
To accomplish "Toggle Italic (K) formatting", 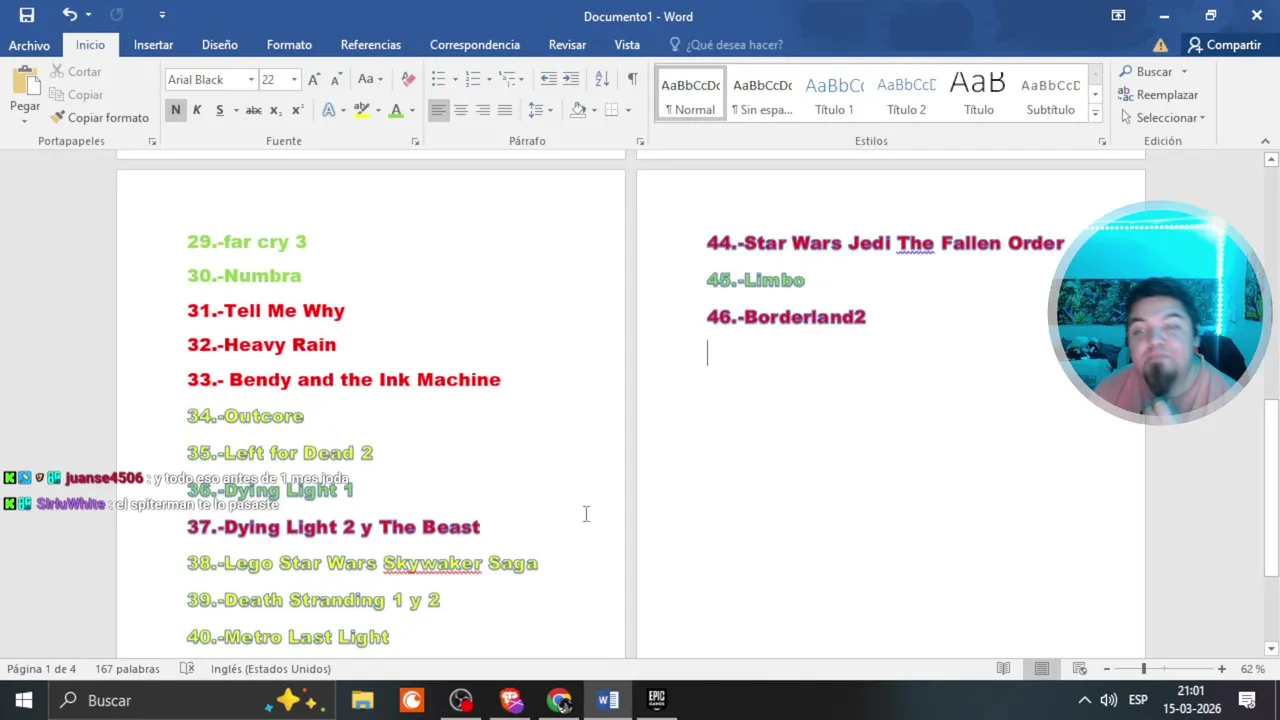I will tap(197, 110).
